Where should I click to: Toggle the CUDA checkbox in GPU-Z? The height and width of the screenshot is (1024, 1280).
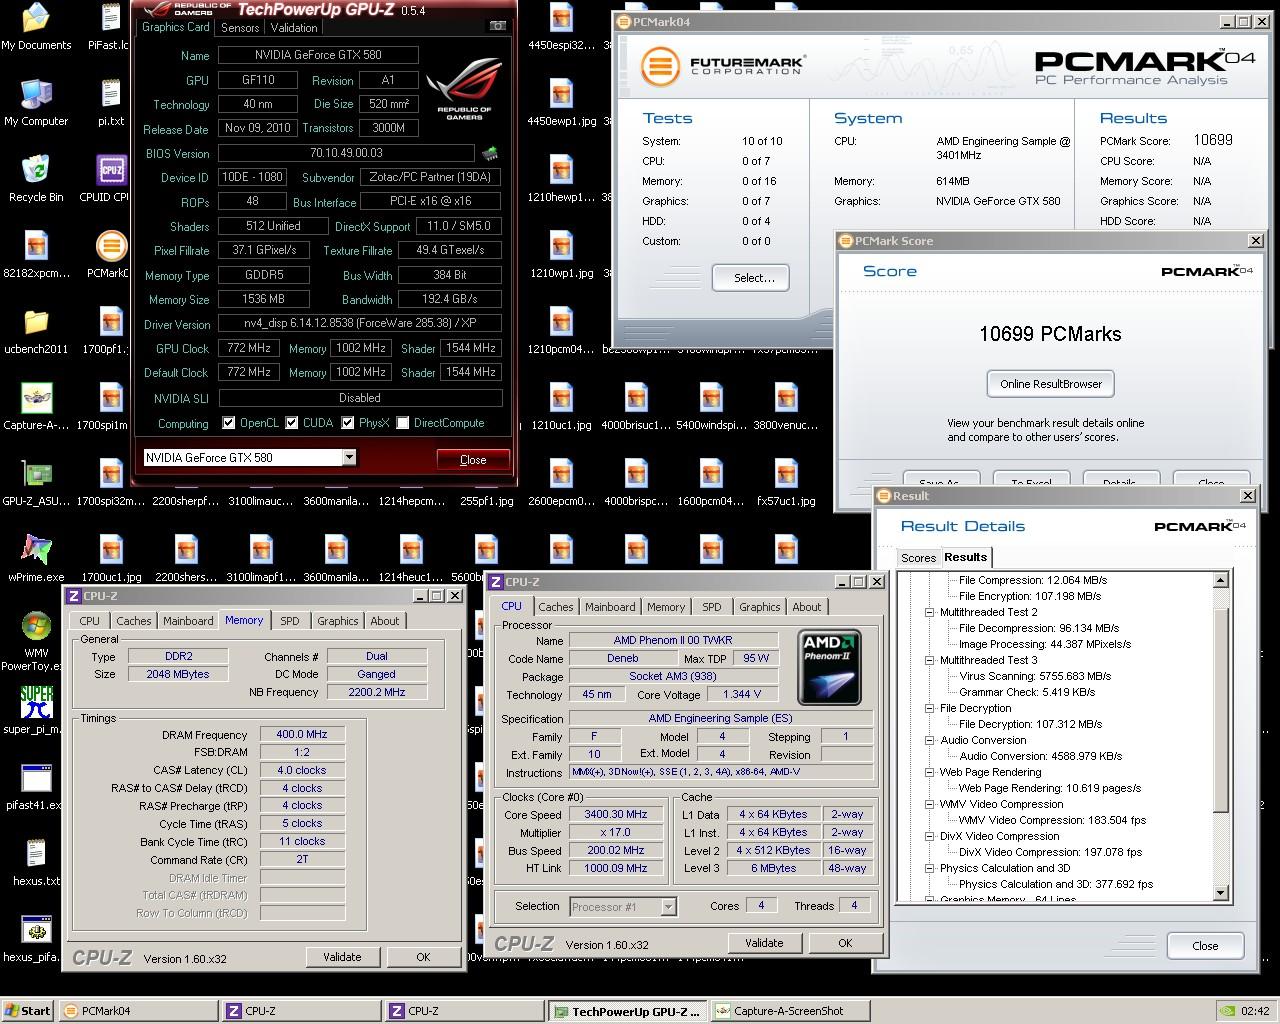pyautogui.click(x=292, y=423)
